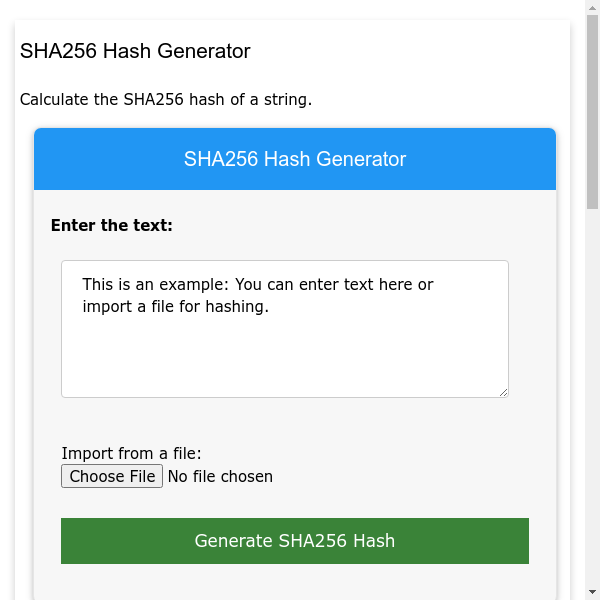Screen dimensions: 600x600
Task: Click the Generate SHA256 Hash button
Action: coord(294,541)
